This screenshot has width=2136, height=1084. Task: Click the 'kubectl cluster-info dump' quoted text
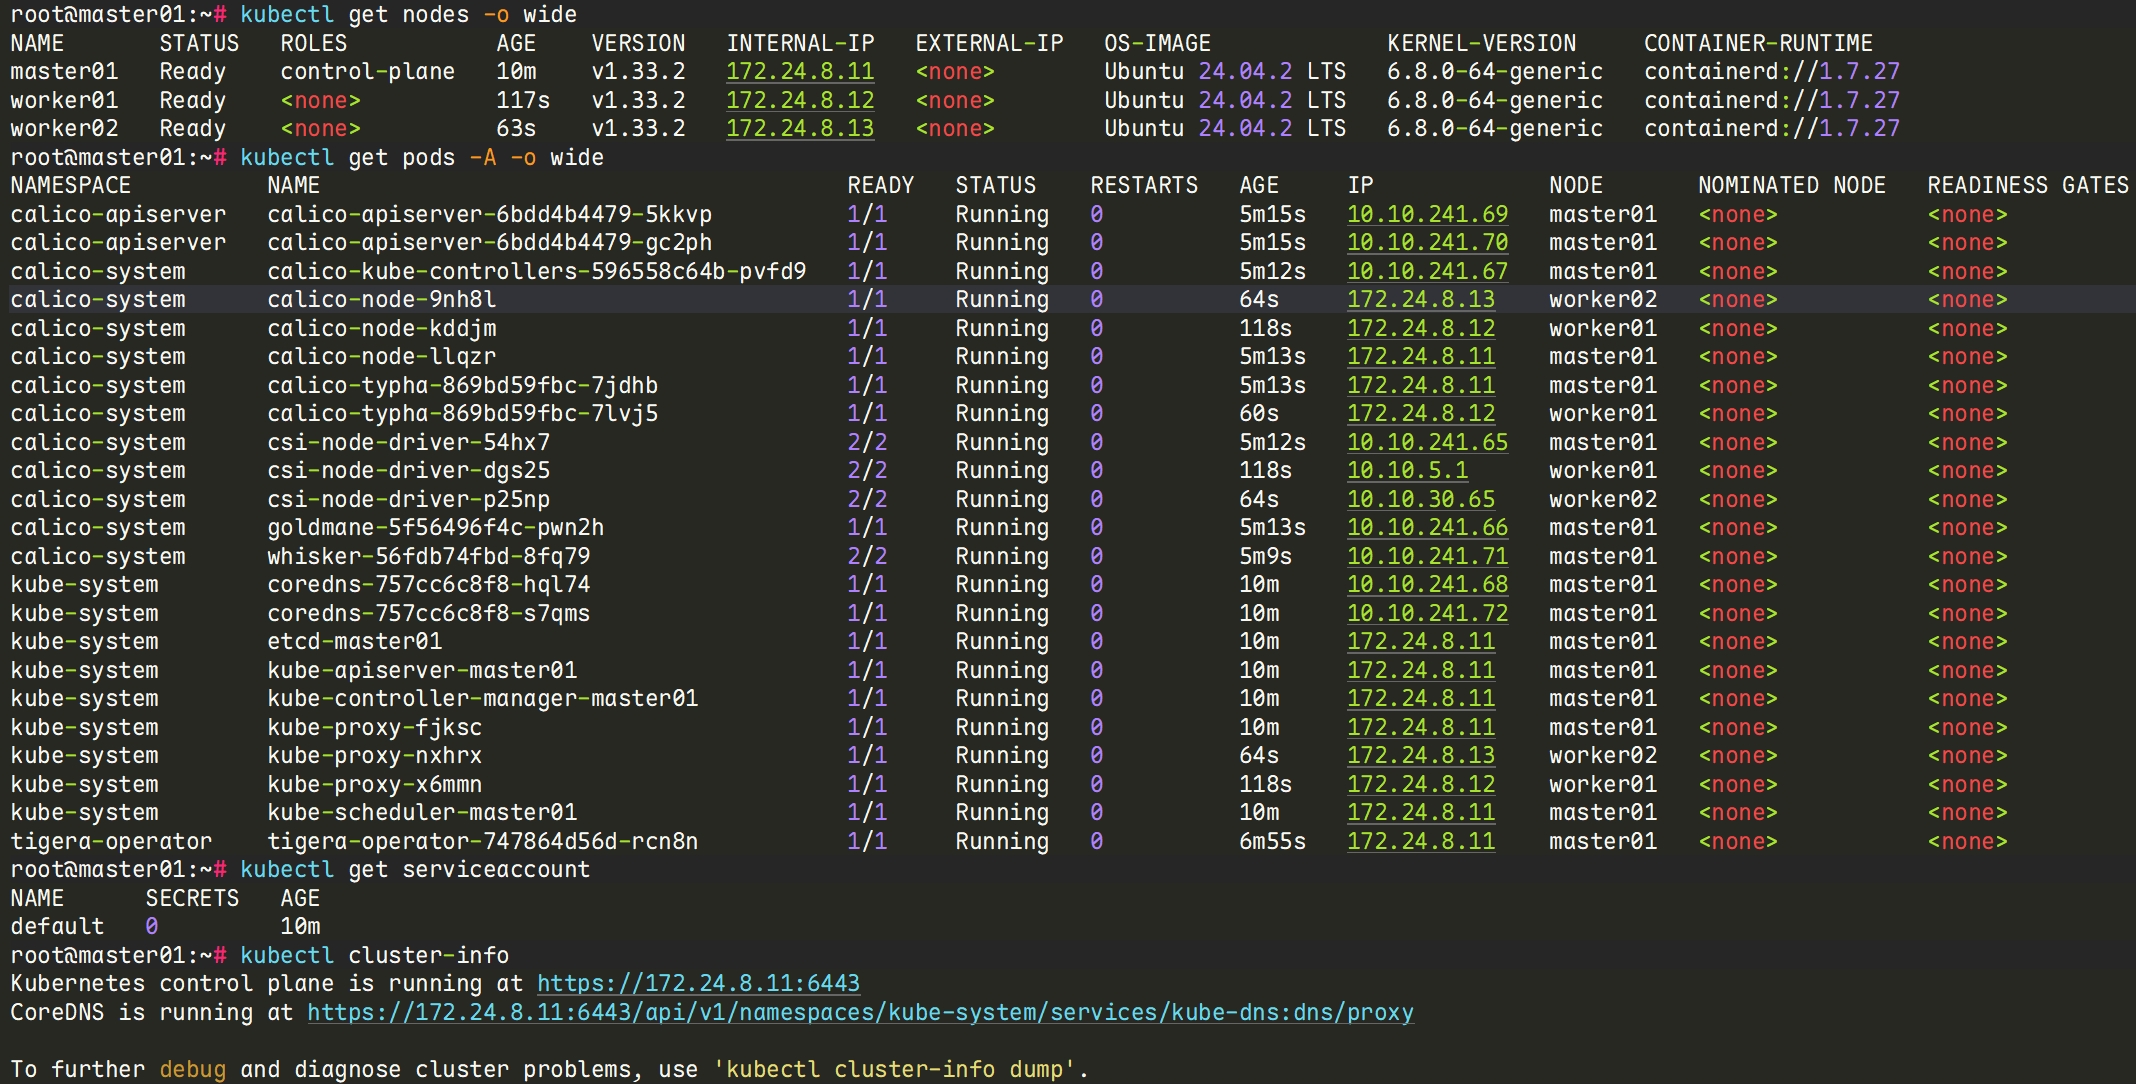tap(899, 1069)
